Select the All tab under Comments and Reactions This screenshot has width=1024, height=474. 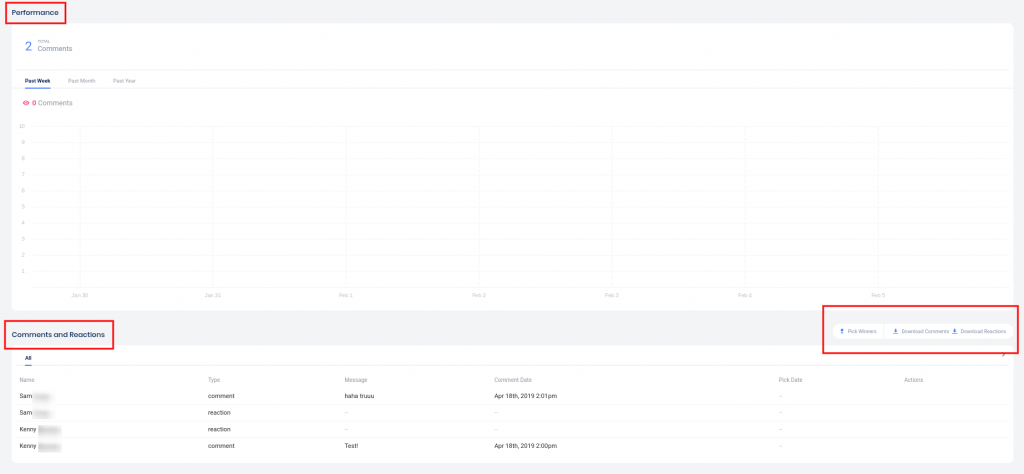(28, 357)
